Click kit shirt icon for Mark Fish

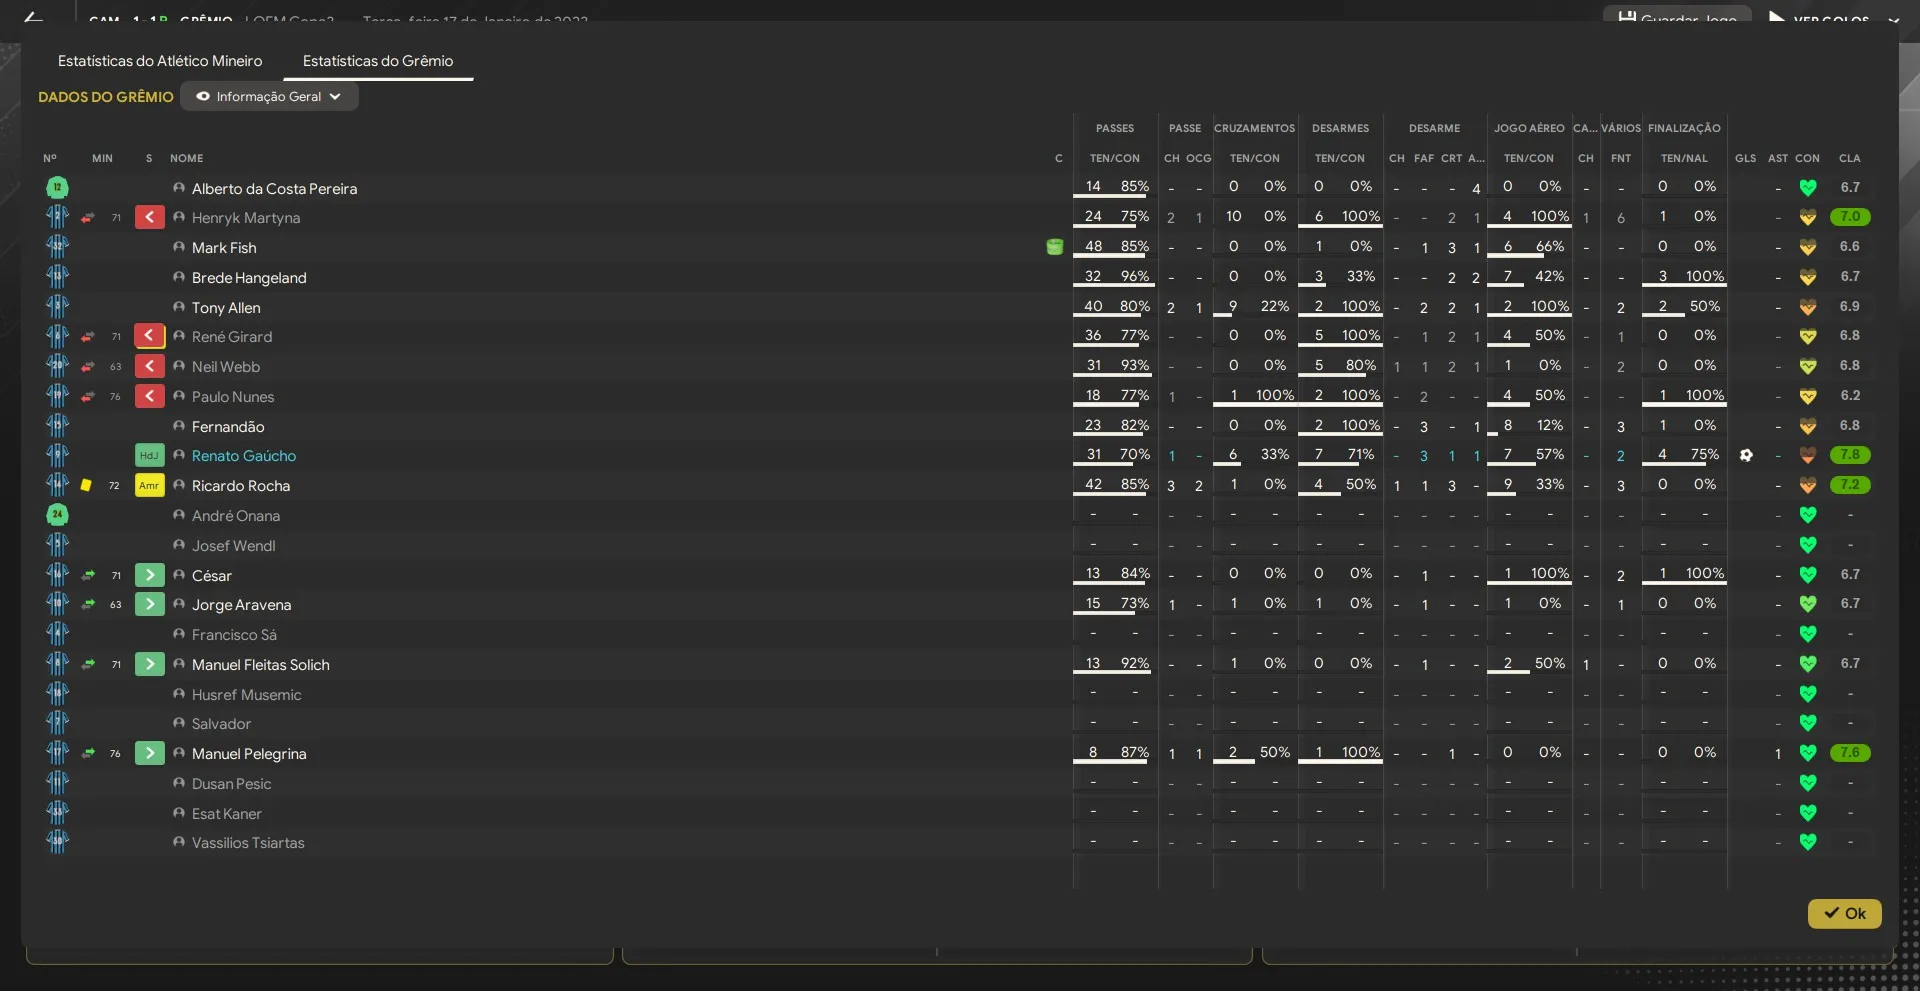(x=57, y=247)
